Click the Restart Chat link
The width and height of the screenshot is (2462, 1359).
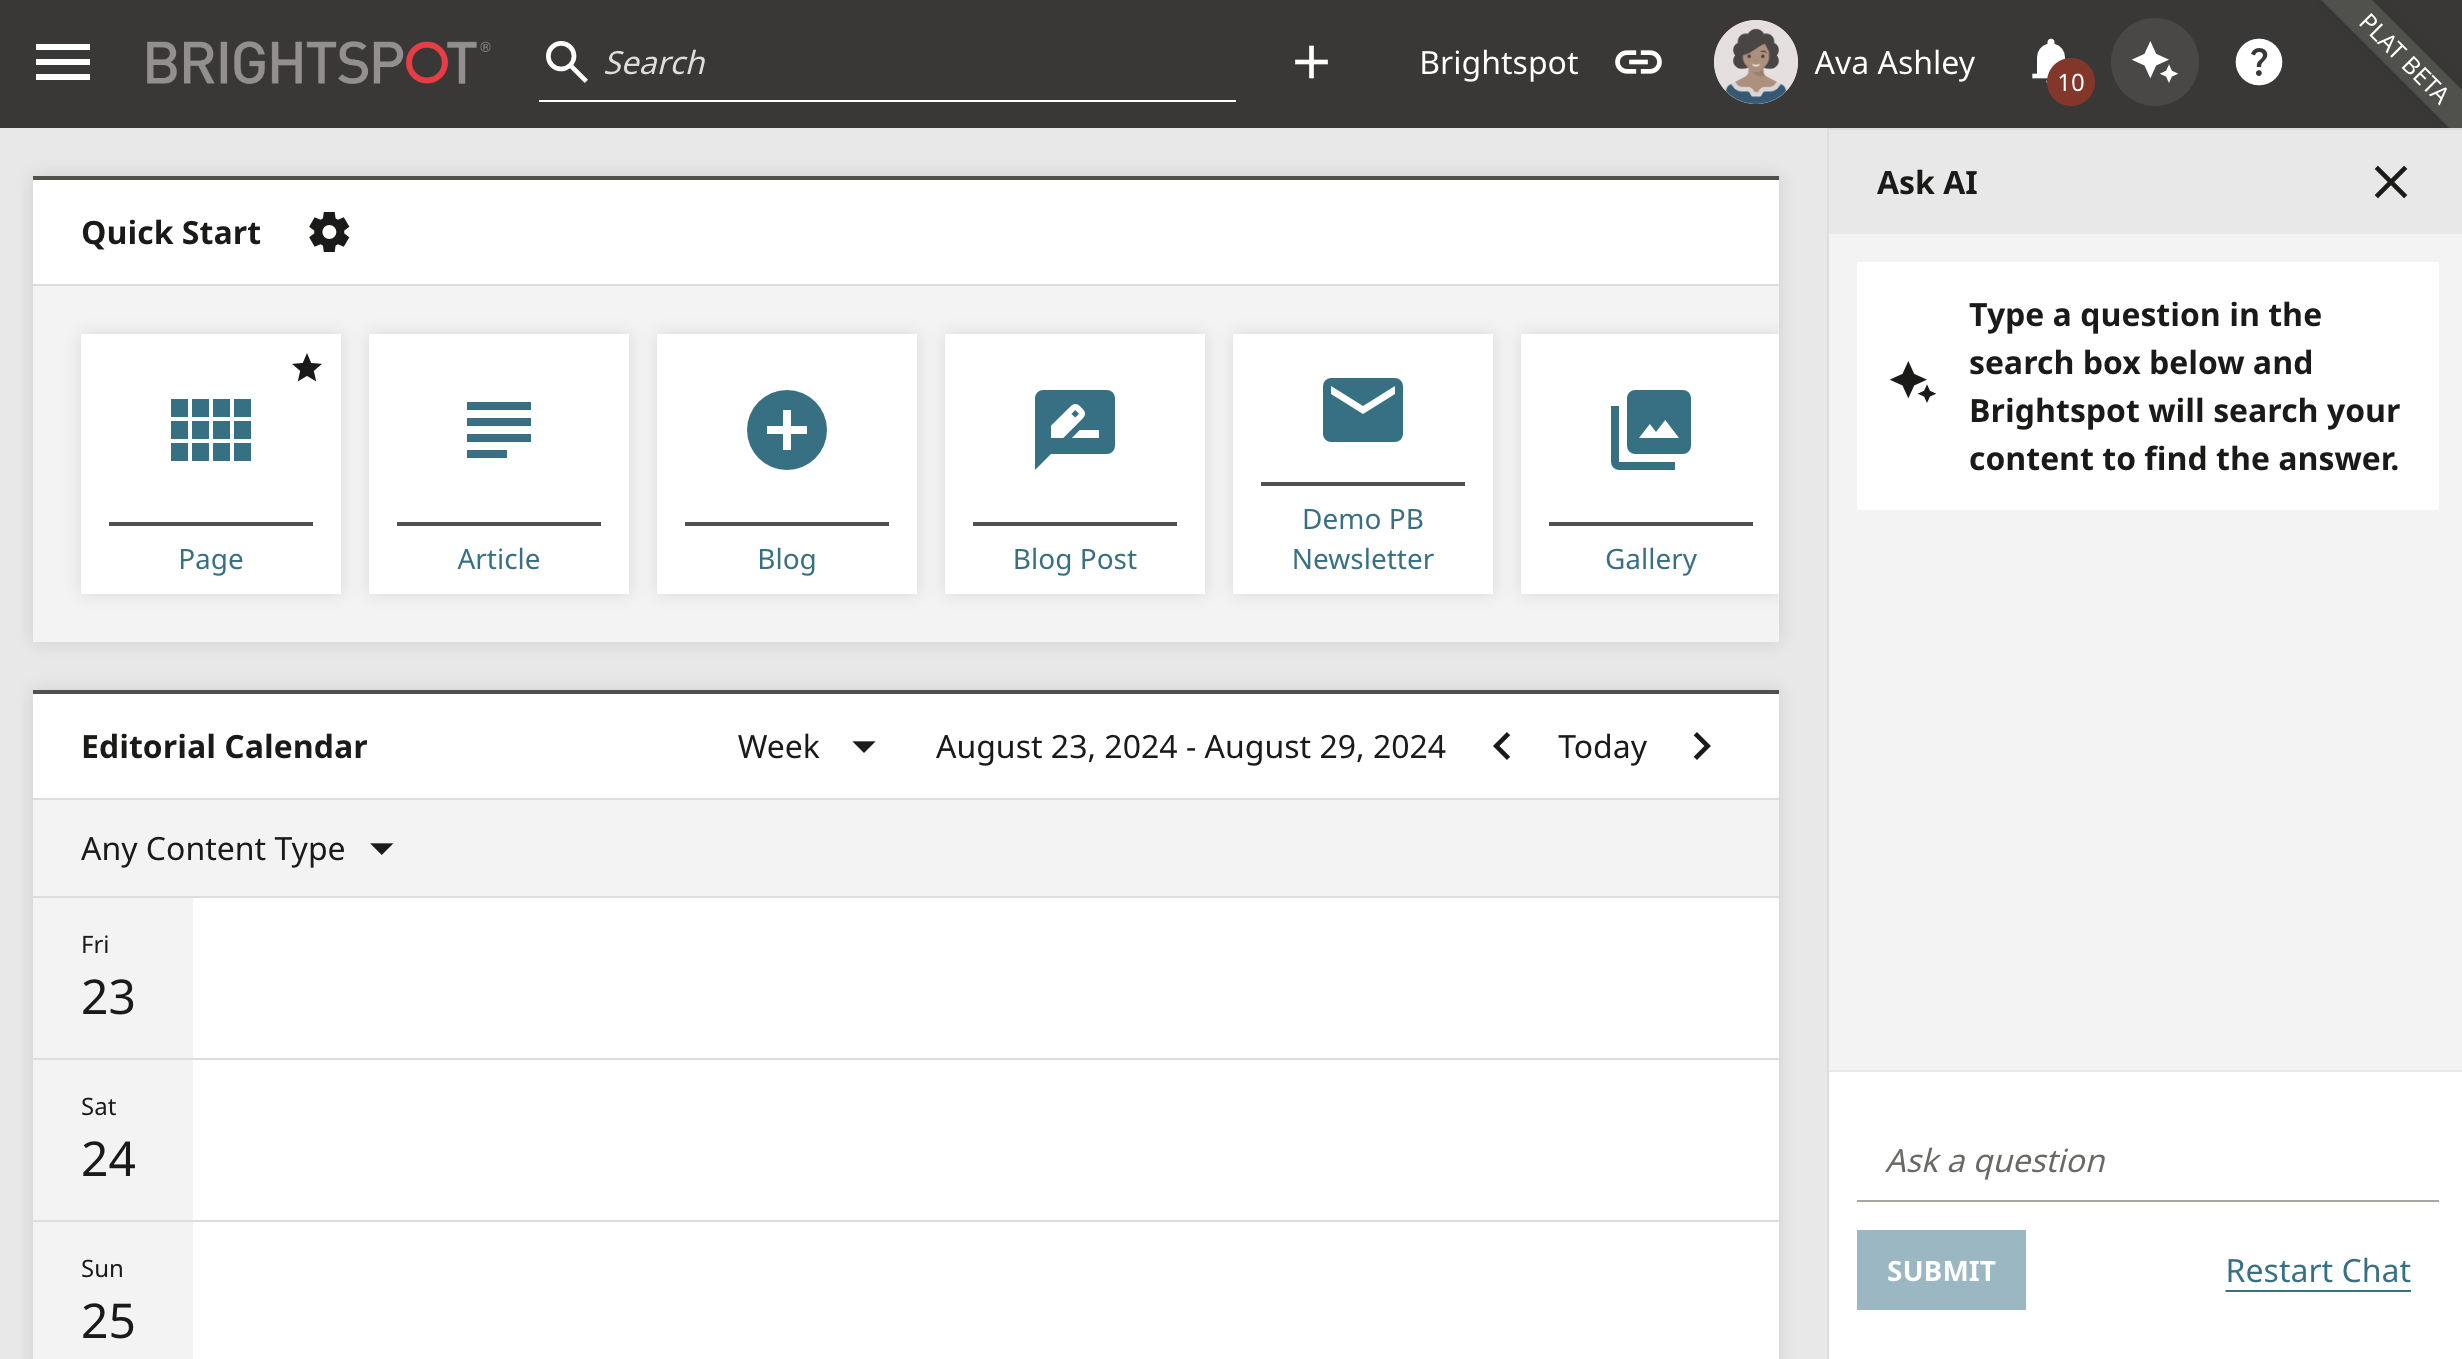[2318, 1270]
